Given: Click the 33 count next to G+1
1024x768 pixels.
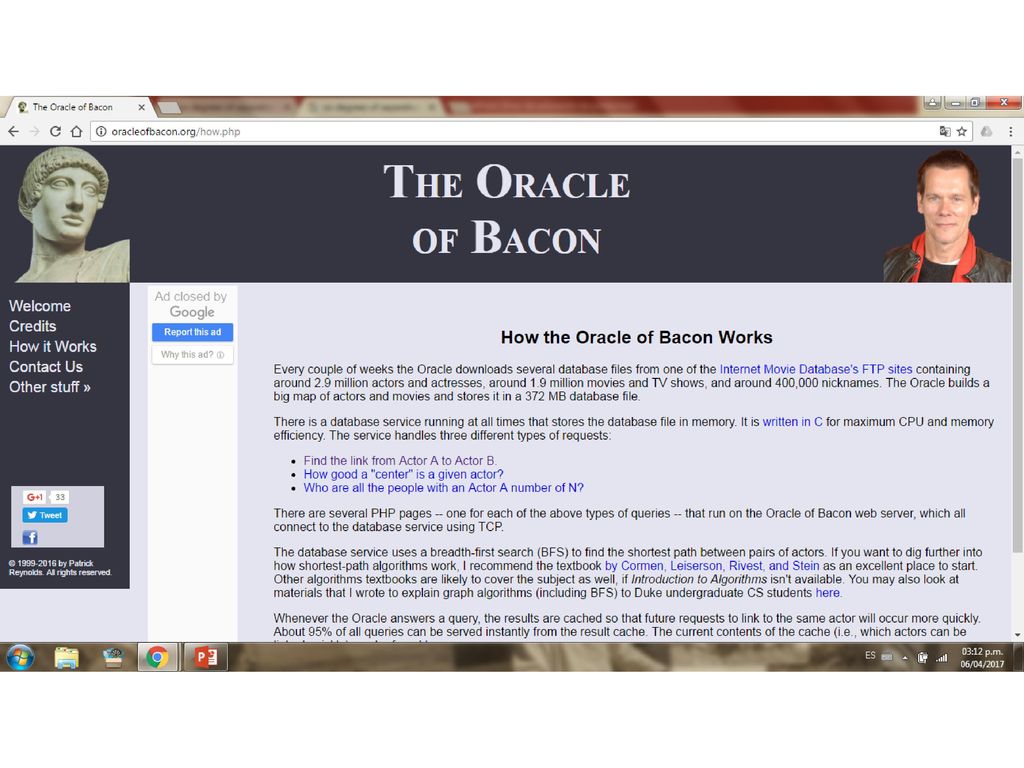Looking at the screenshot, I should point(60,497).
